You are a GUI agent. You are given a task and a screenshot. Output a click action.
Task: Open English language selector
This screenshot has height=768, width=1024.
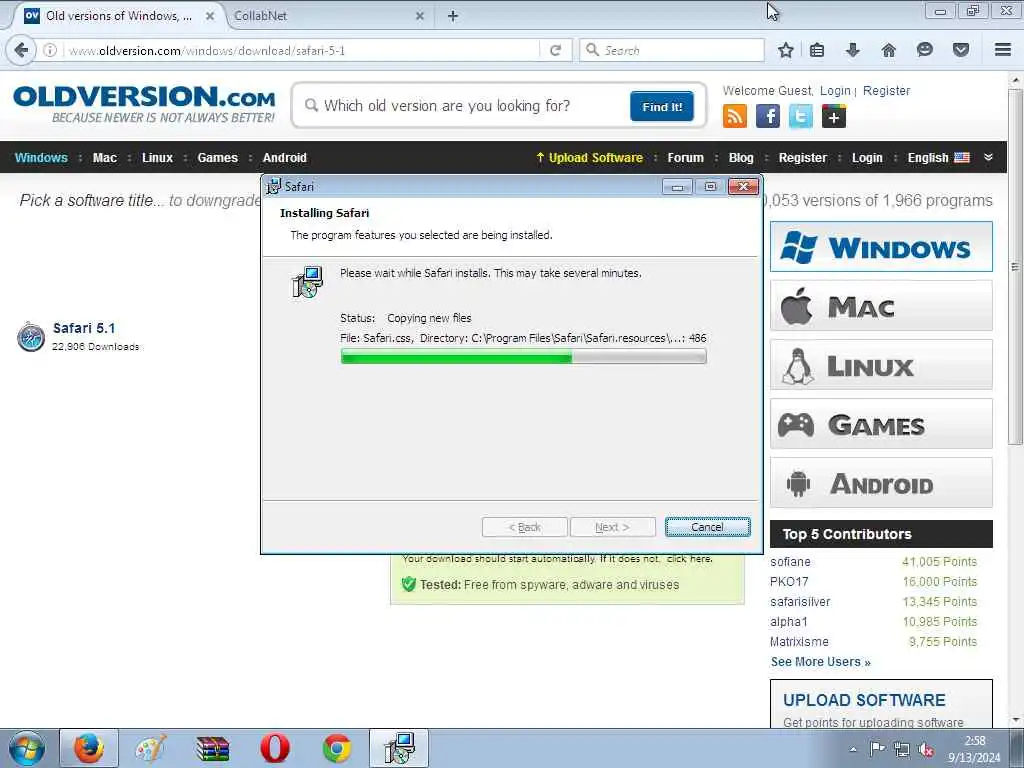pos(938,157)
